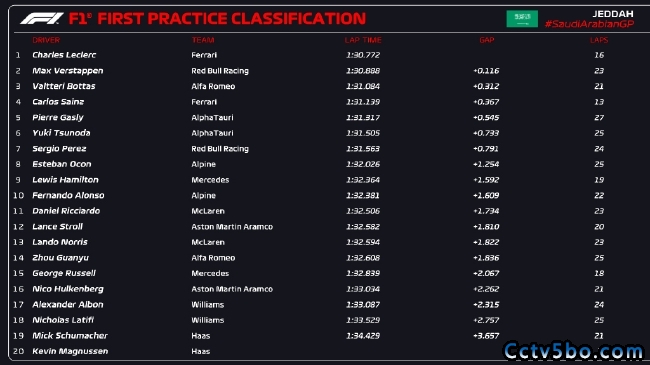Click Kevin Magnussen in last row

[70, 351]
